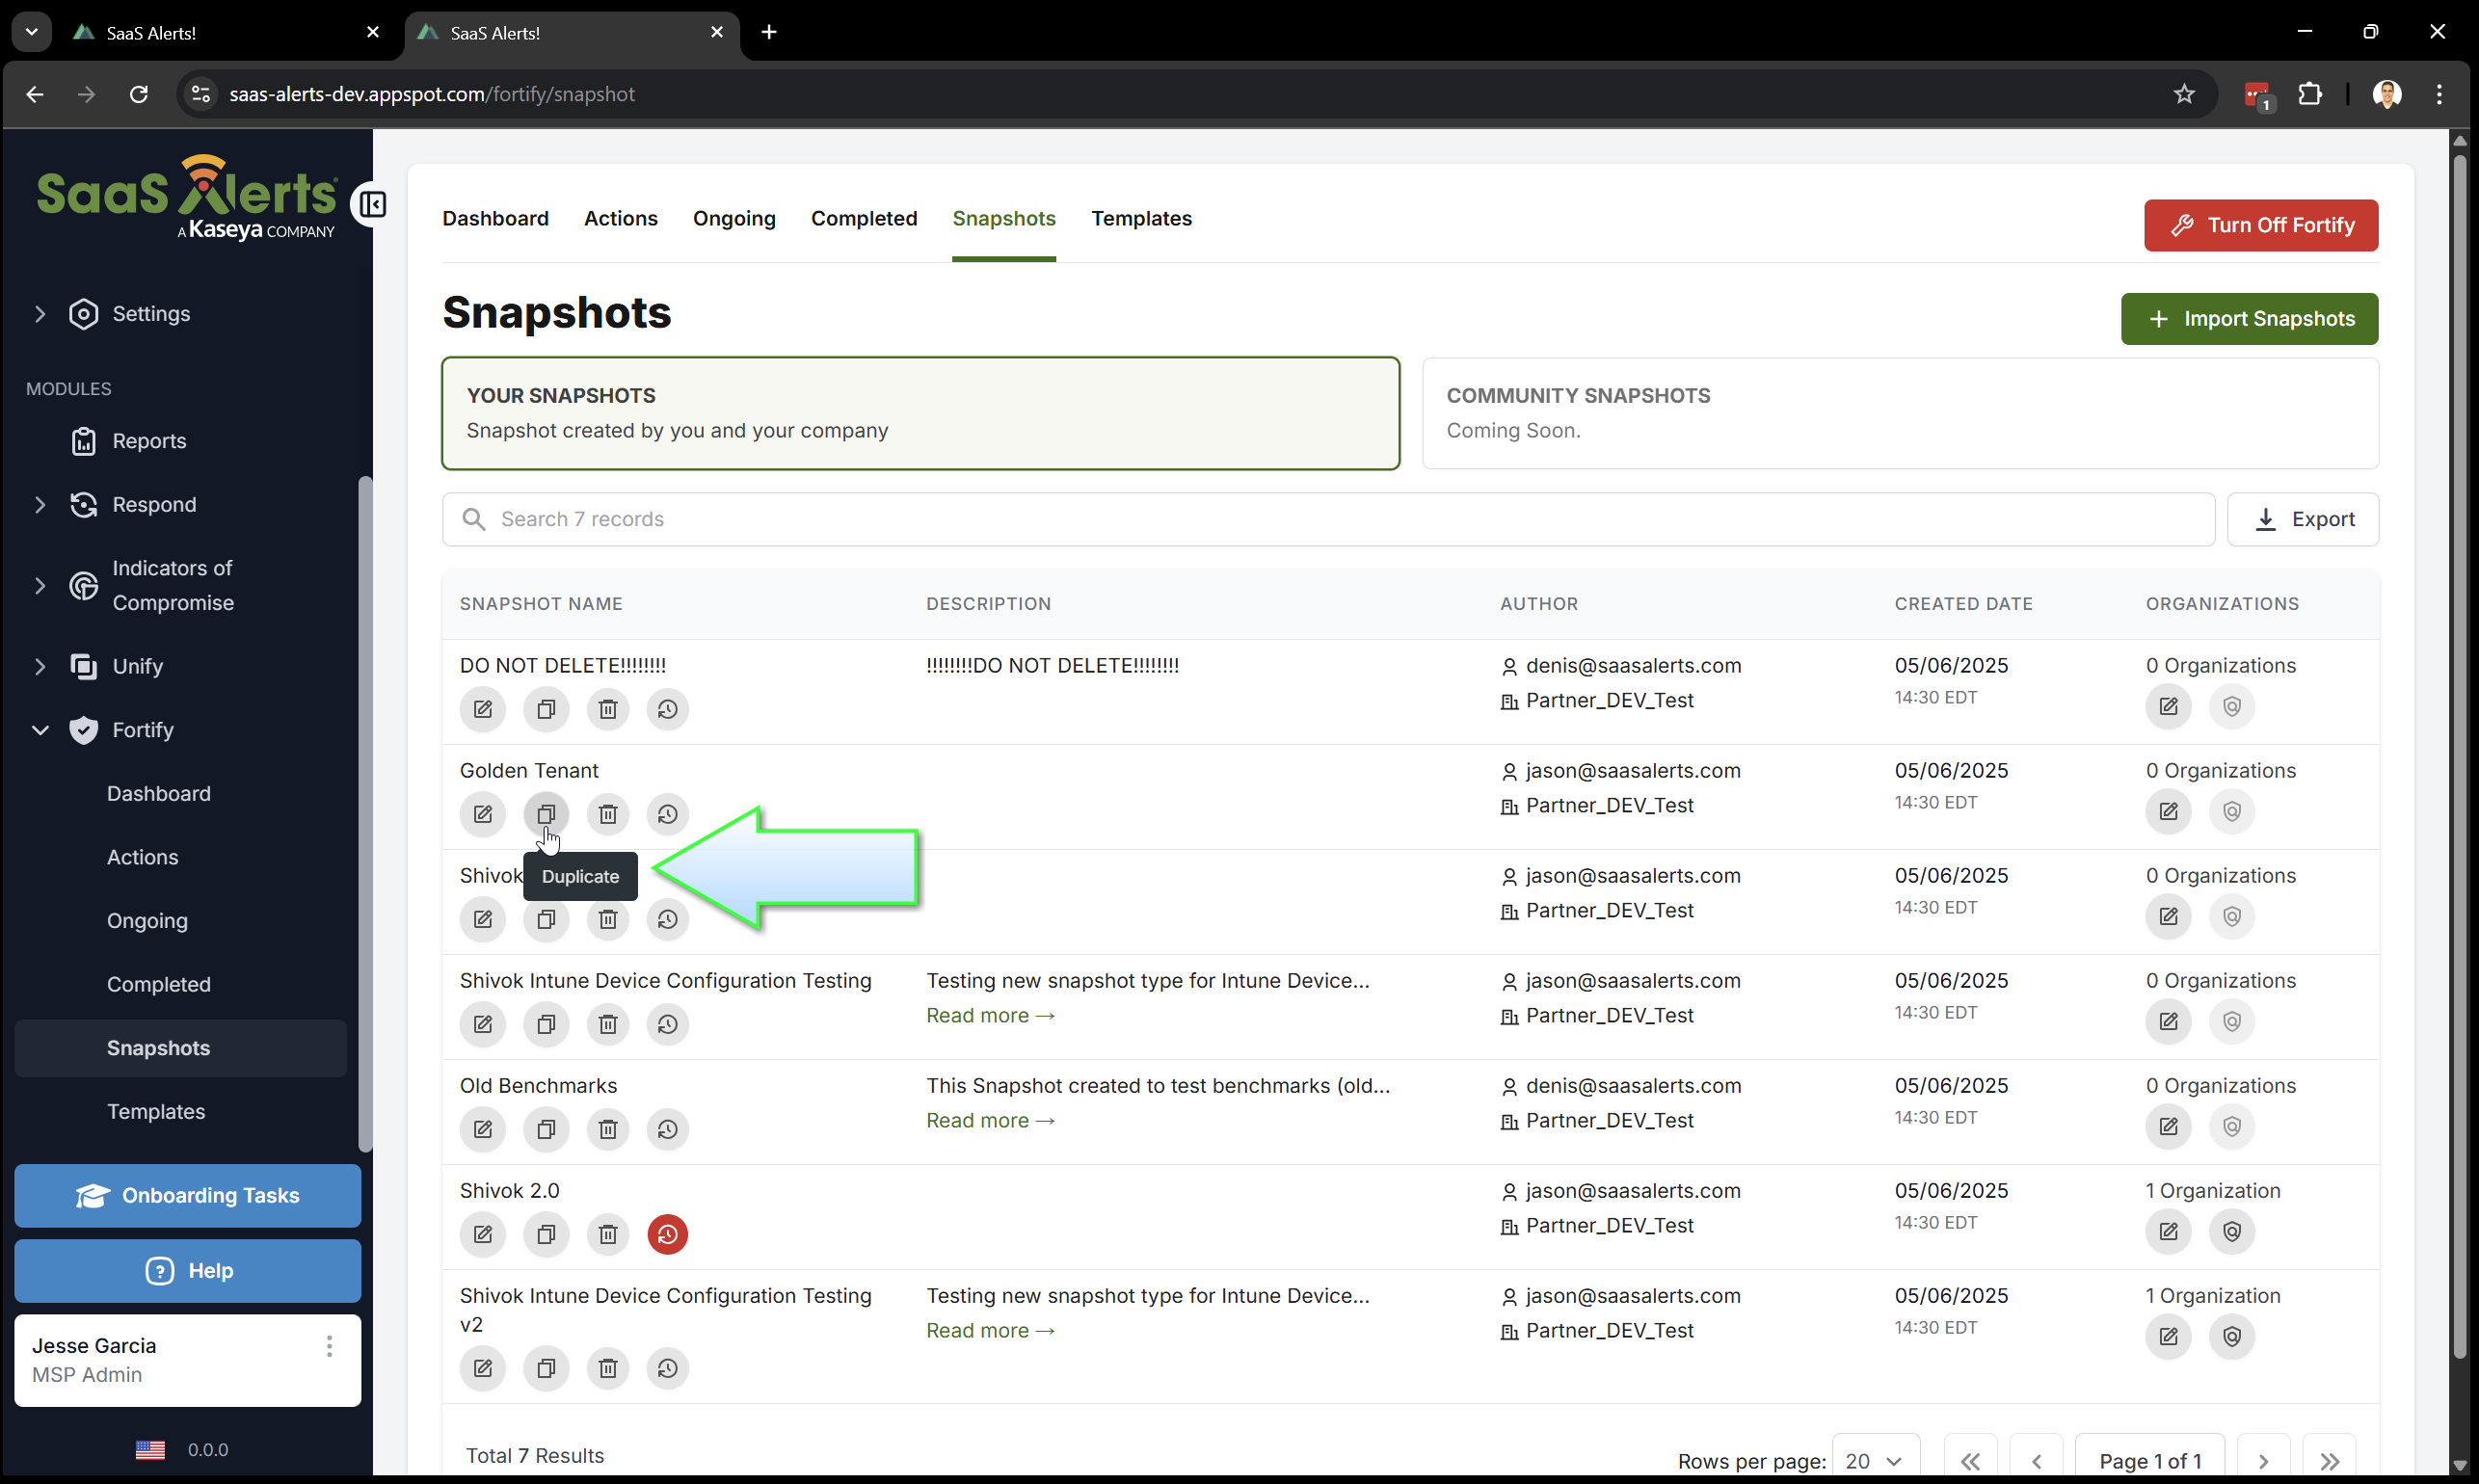Image resolution: width=2479 pixels, height=1484 pixels.
Task: Turn Off Fortify
Action: click(x=2260, y=225)
